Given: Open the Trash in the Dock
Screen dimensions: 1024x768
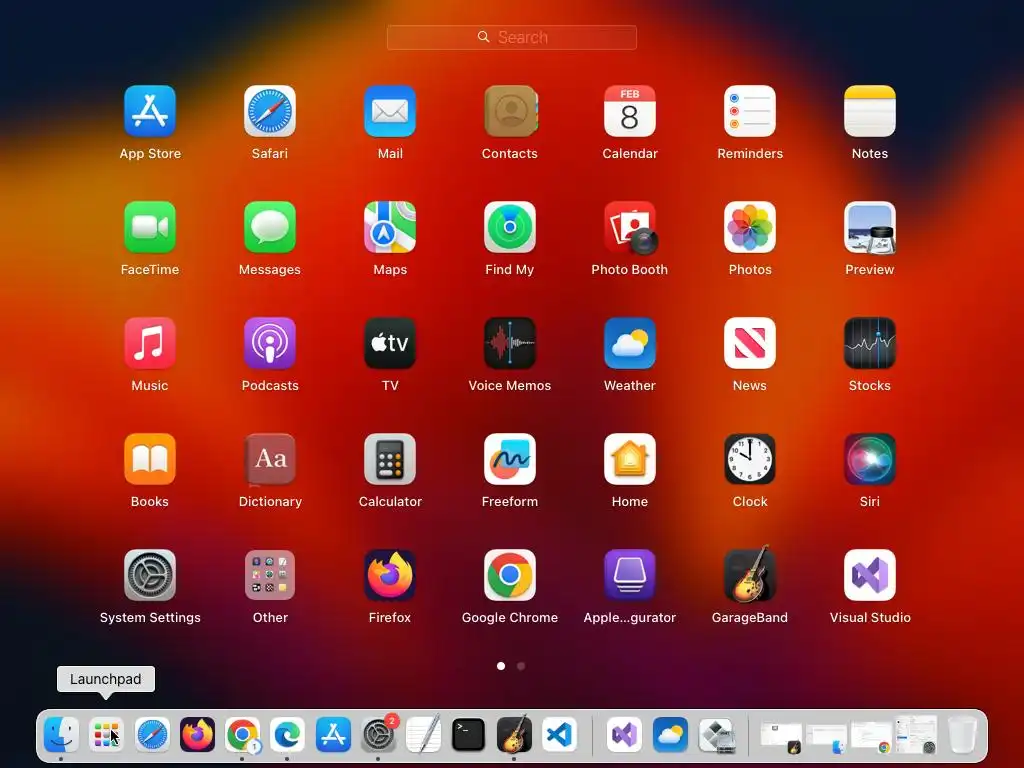Looking at the screenshot, I should pyautogui.click(x=962, y=734).
